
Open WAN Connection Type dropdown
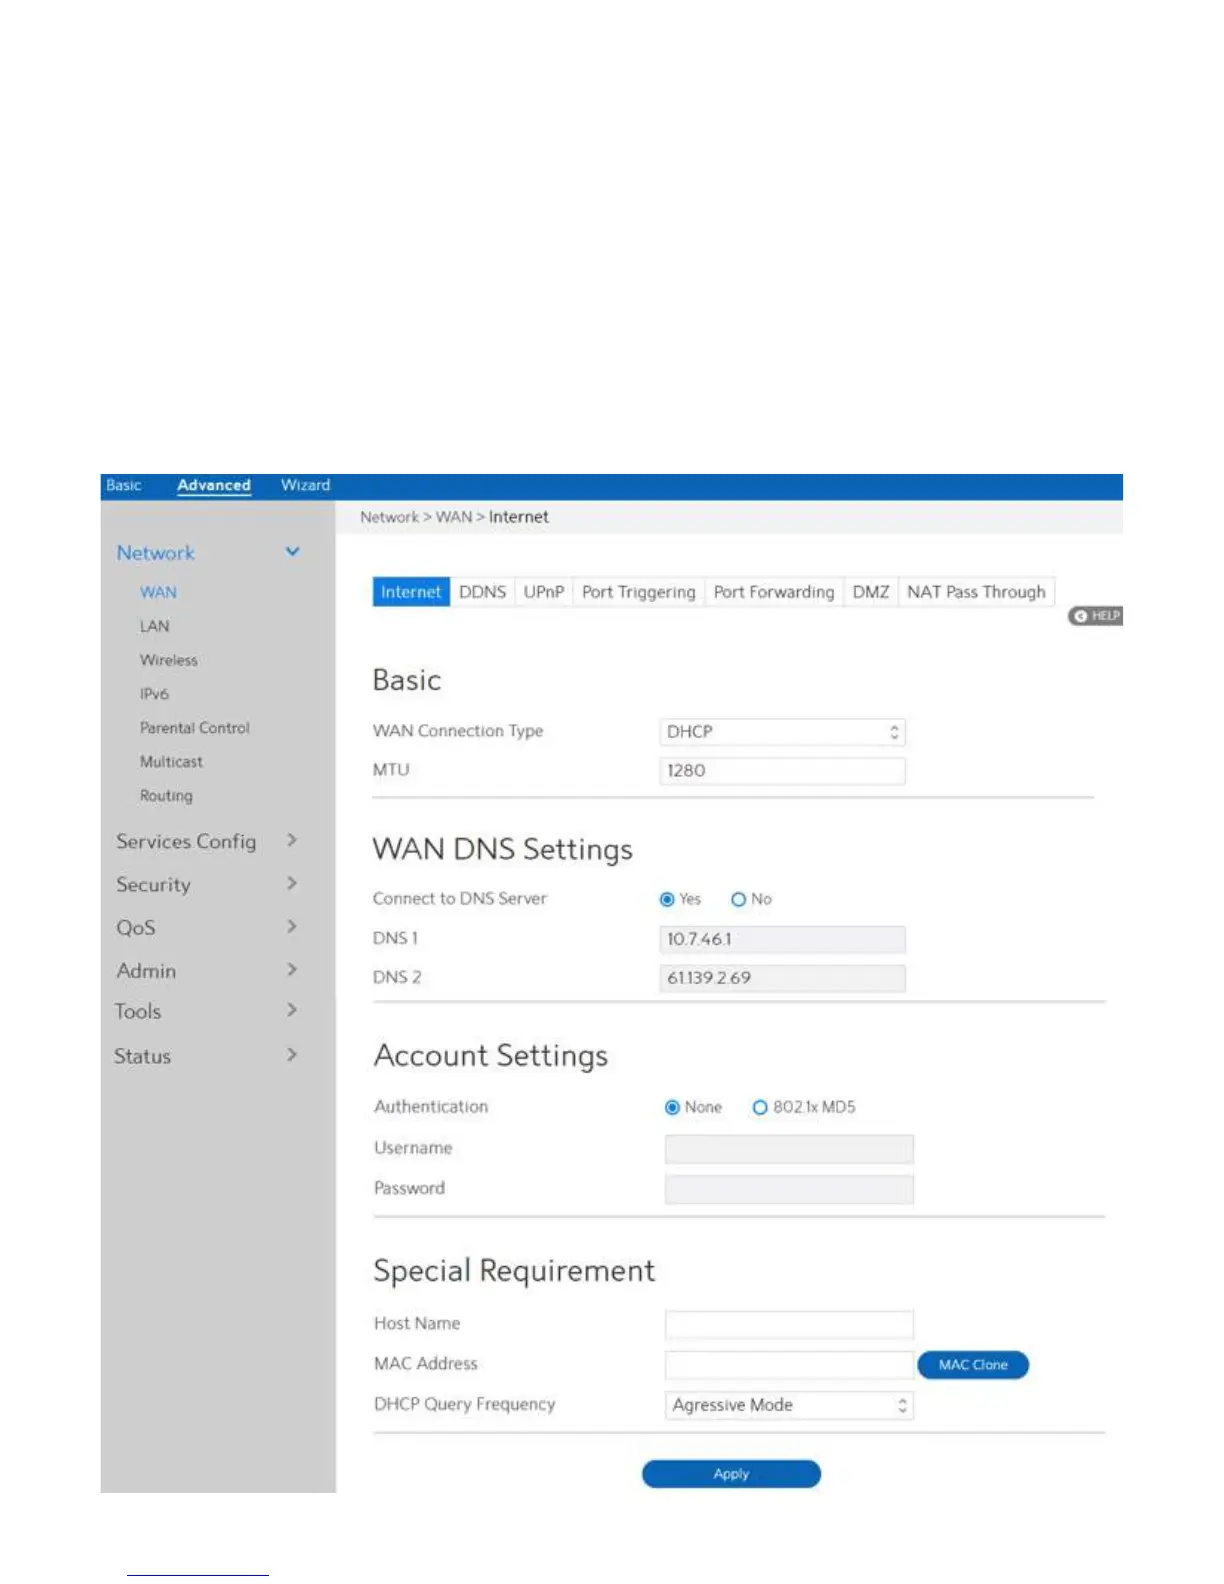coord(782,732)
